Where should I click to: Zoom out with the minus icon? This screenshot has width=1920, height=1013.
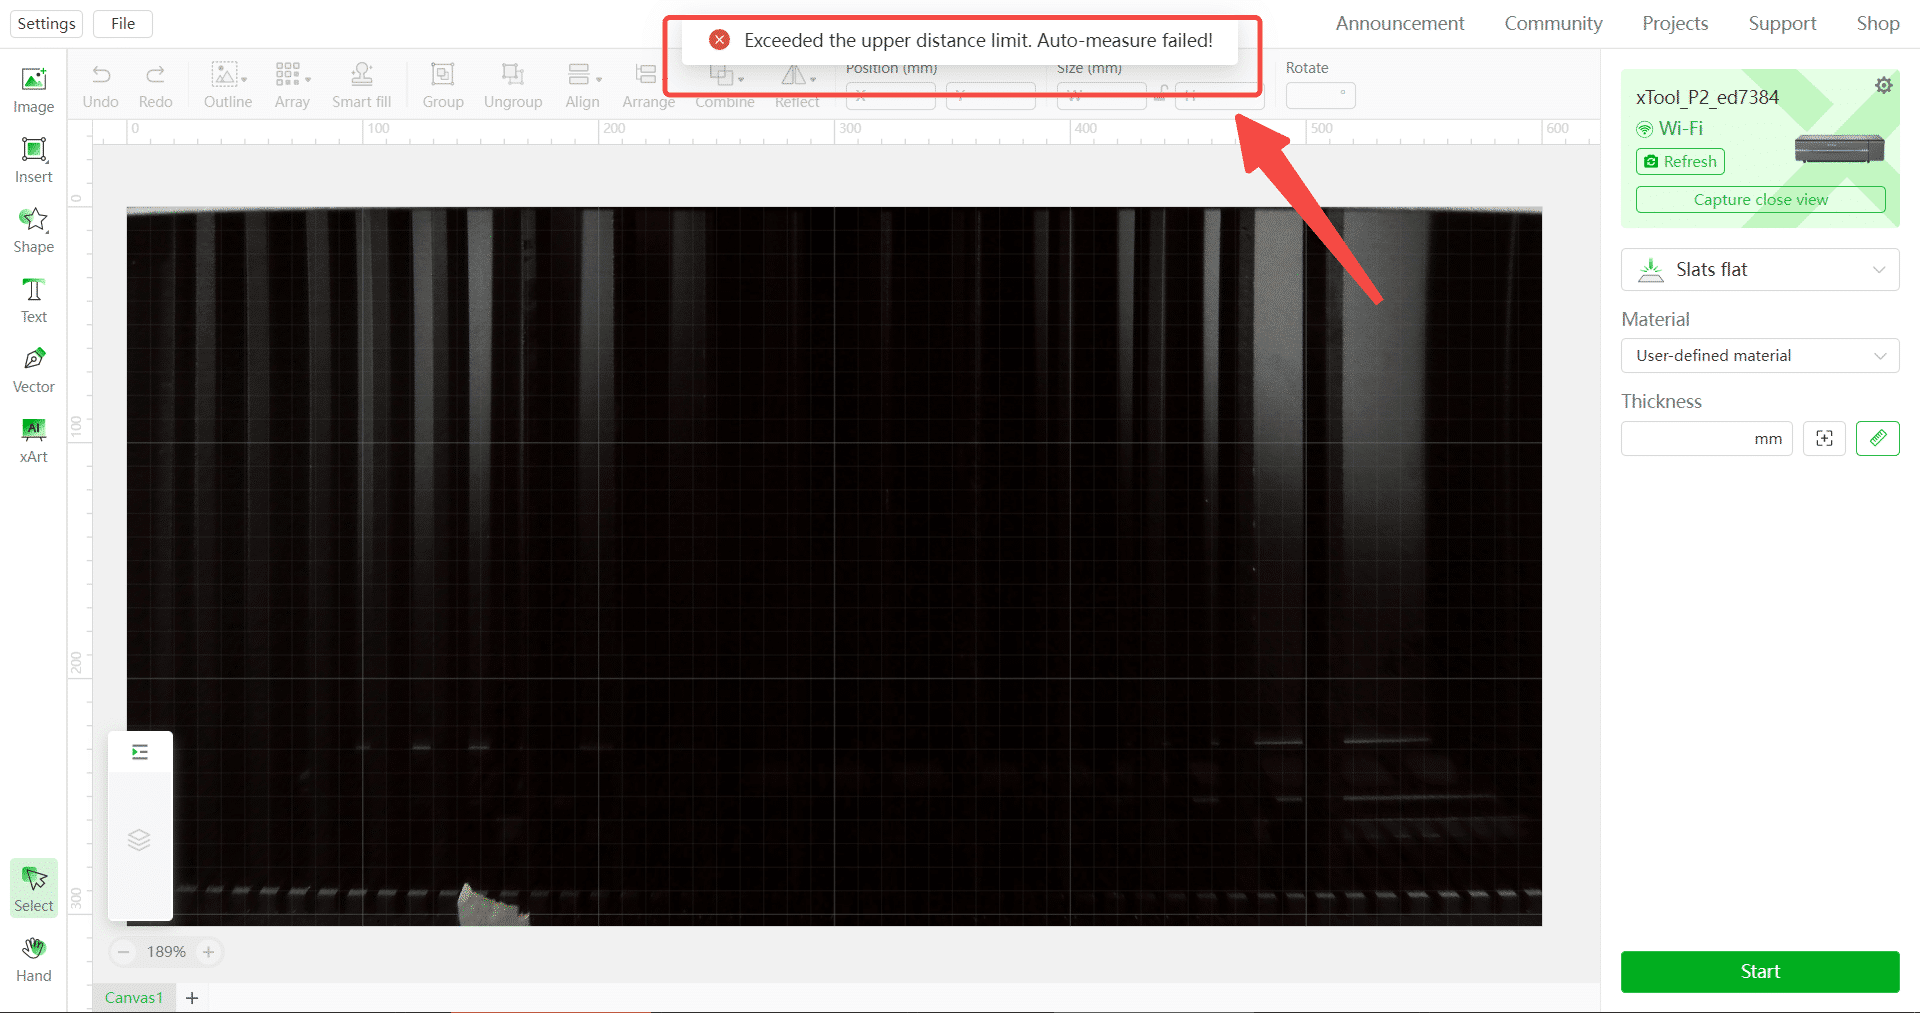click(x=124, y=952)
